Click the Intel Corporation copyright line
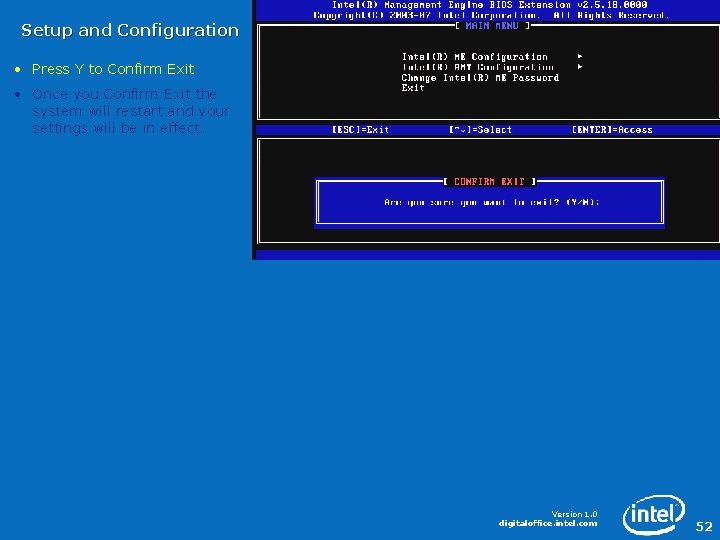 (x=490, y=15)
